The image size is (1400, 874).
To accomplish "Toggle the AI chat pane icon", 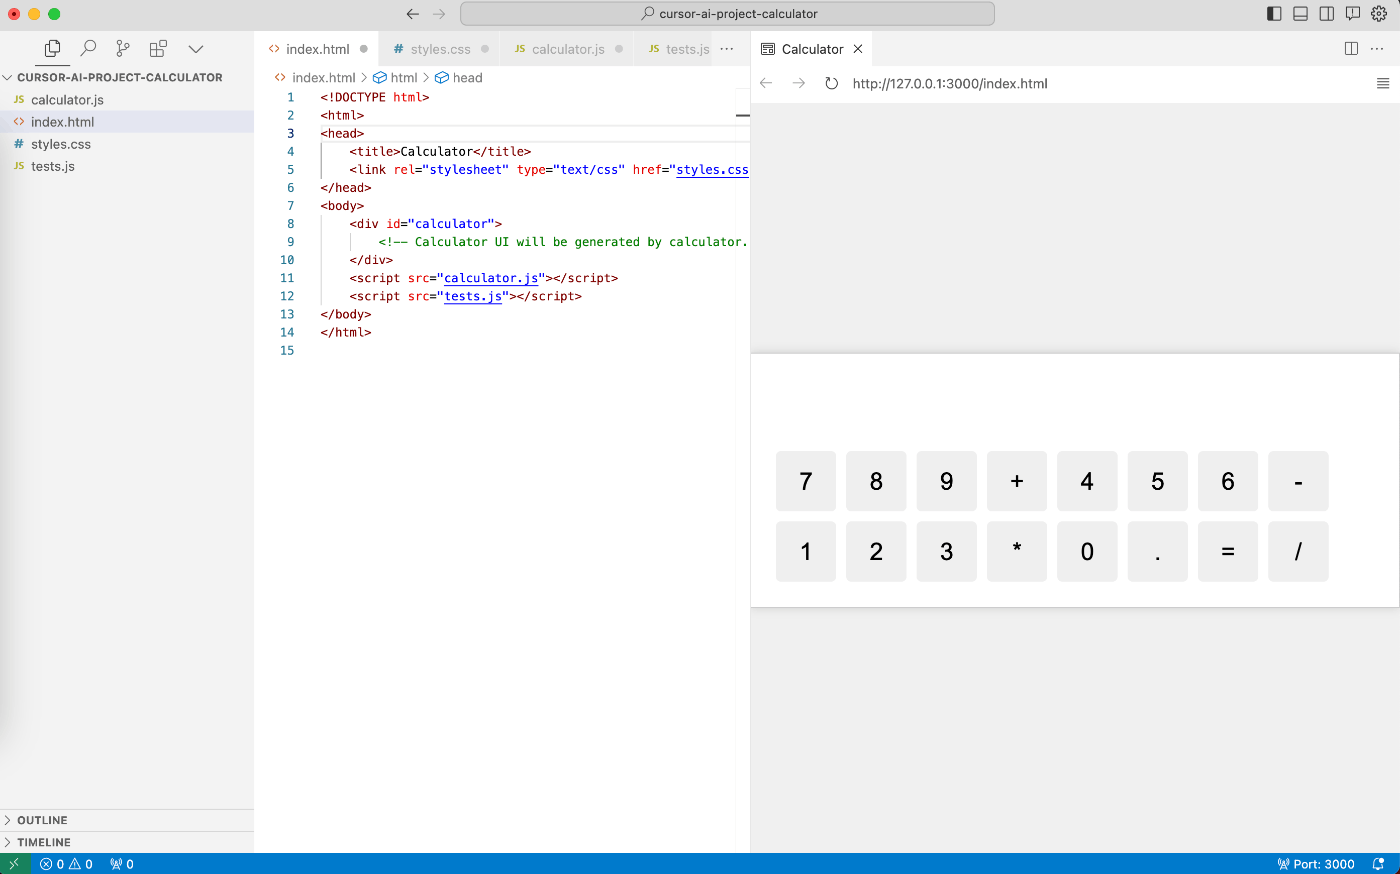I will point(1353,14).
